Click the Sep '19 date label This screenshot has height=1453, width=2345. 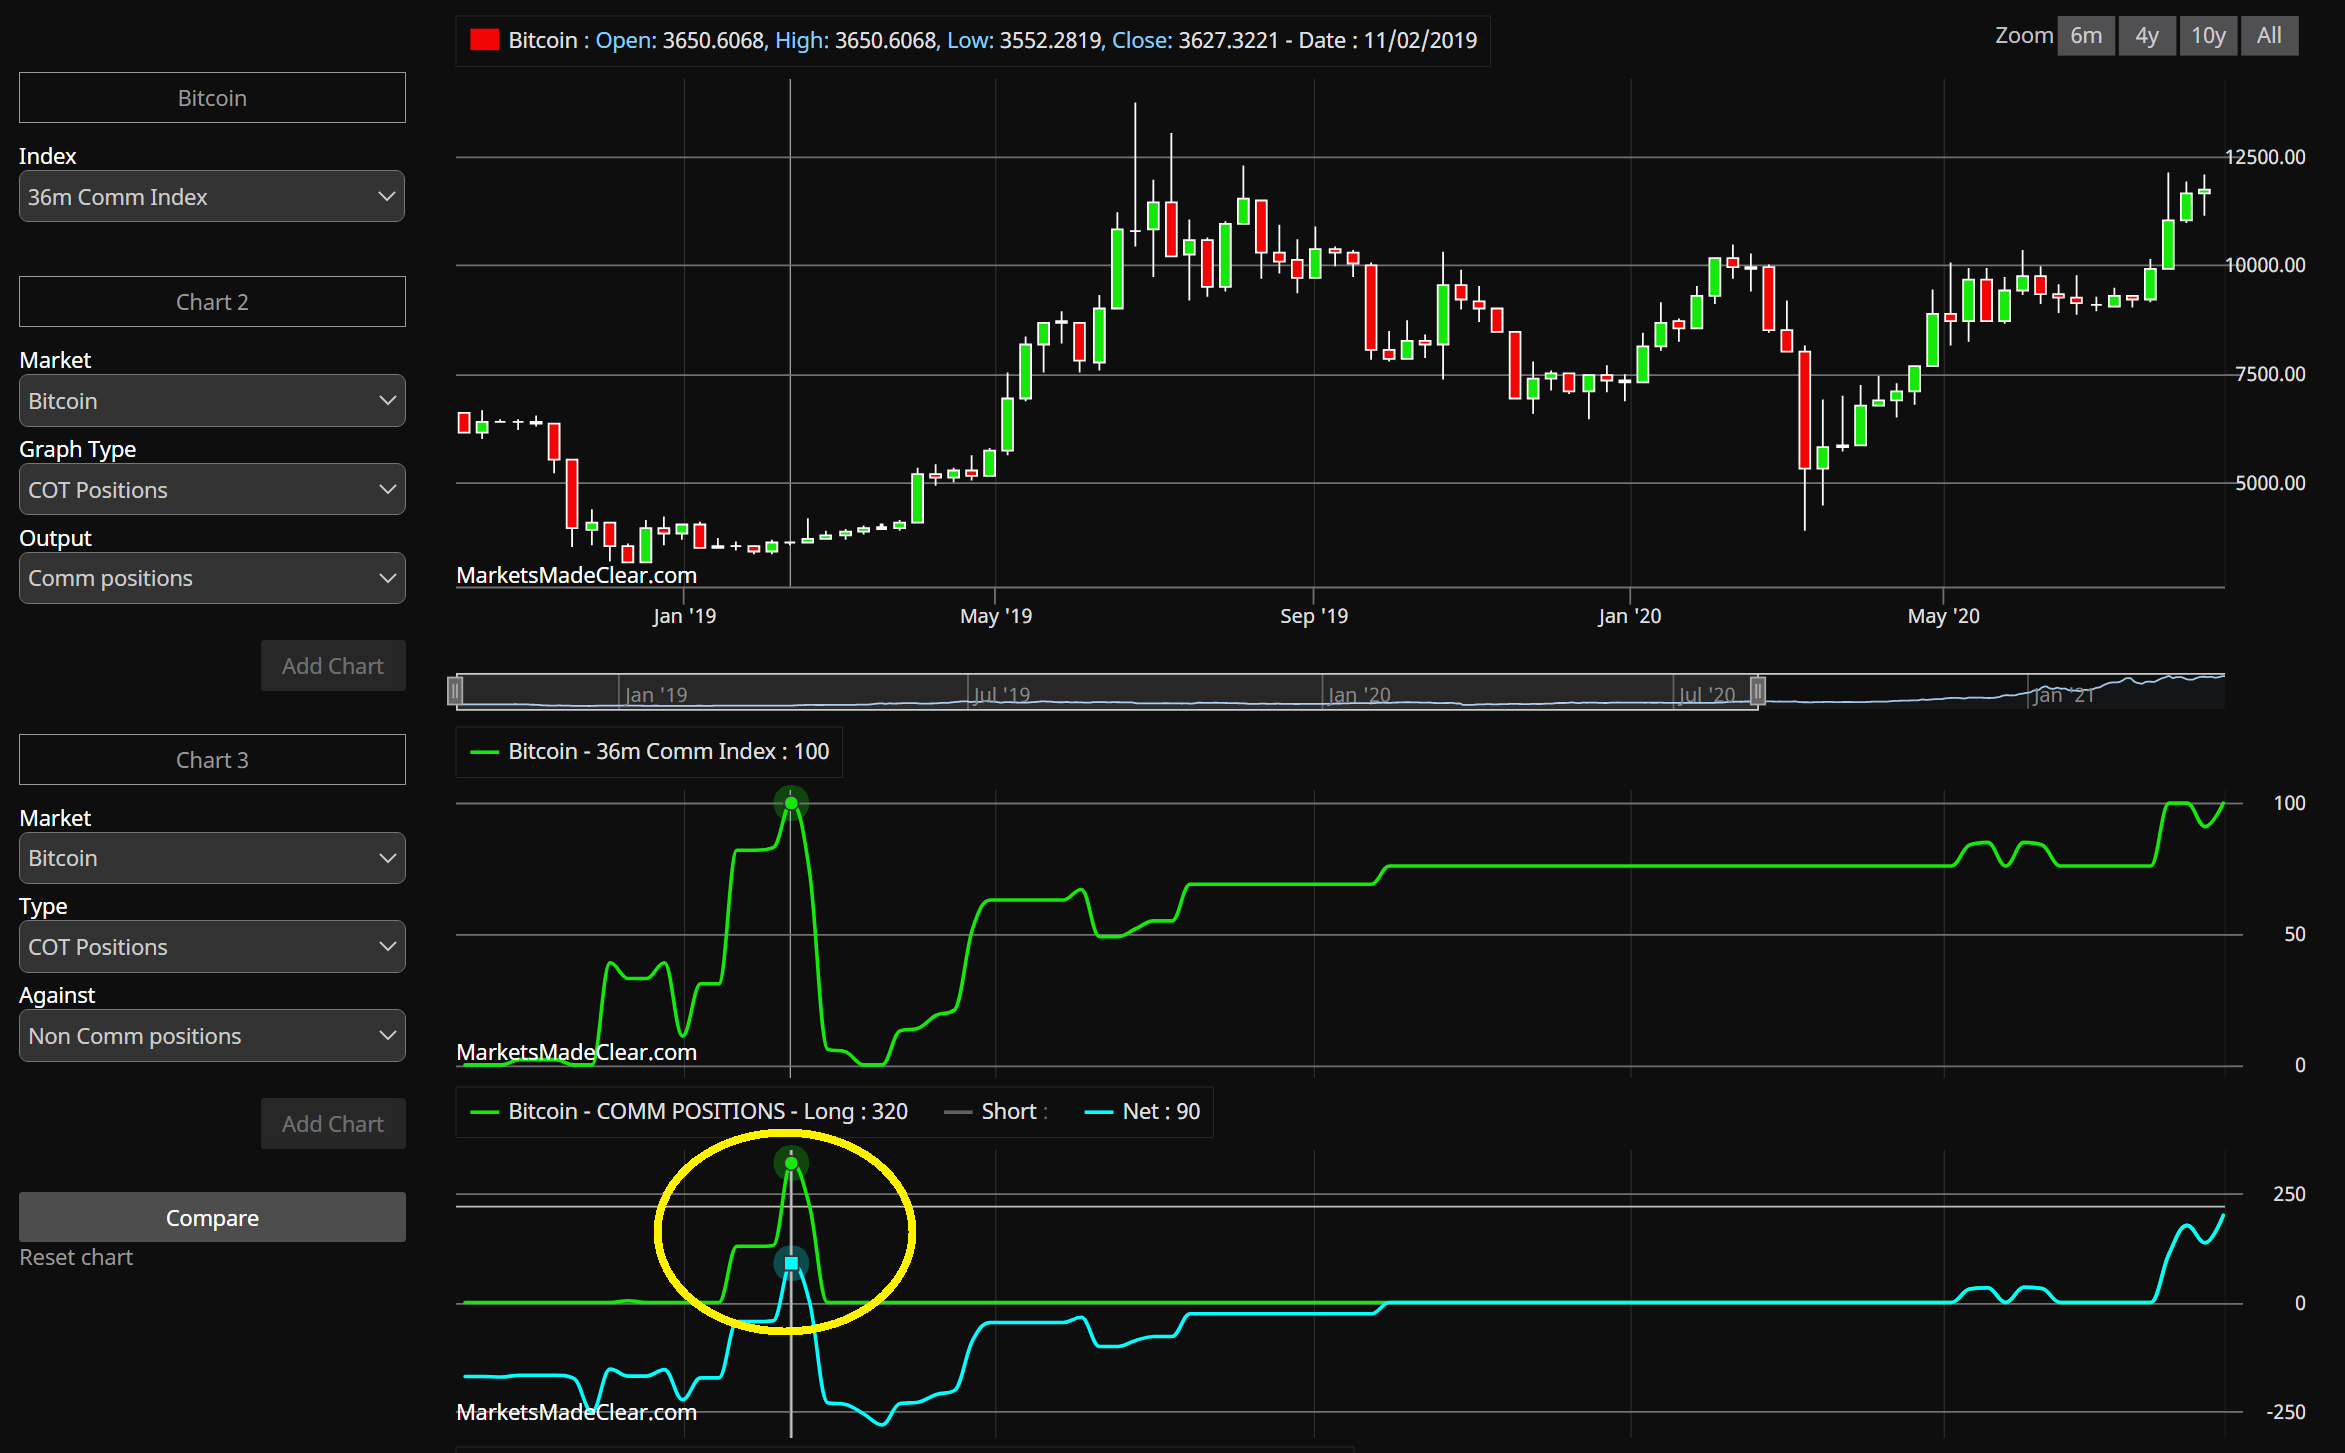pos(1314,616)
